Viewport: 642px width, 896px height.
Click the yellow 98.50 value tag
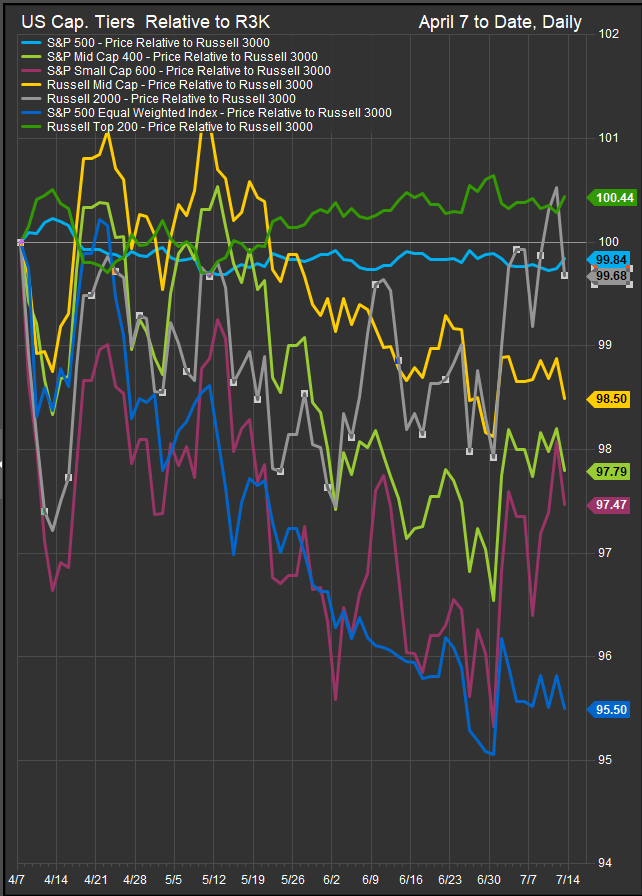click(611, 398)
